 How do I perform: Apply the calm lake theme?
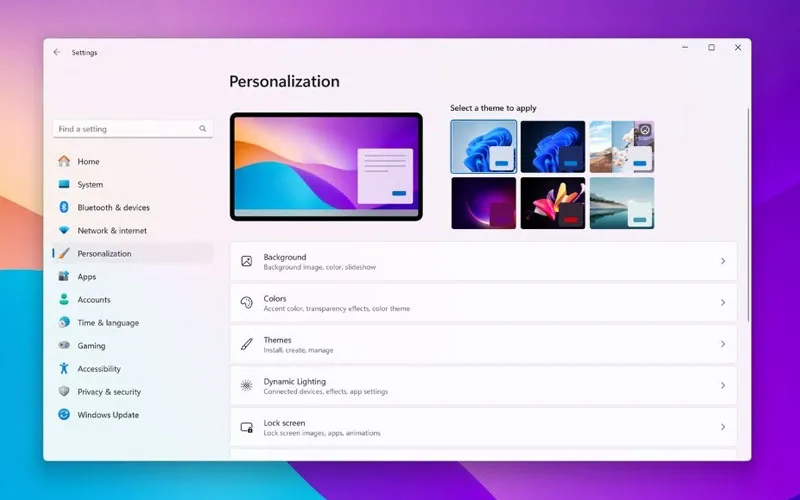[x=622, y=203]
